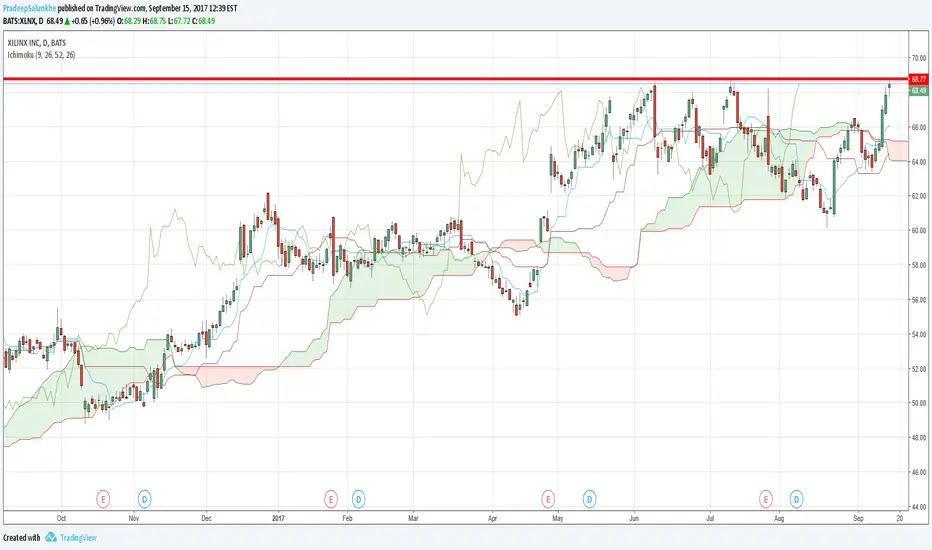Click the Aug label on time axis
This screenshot has width=932, height=550.
779,518
